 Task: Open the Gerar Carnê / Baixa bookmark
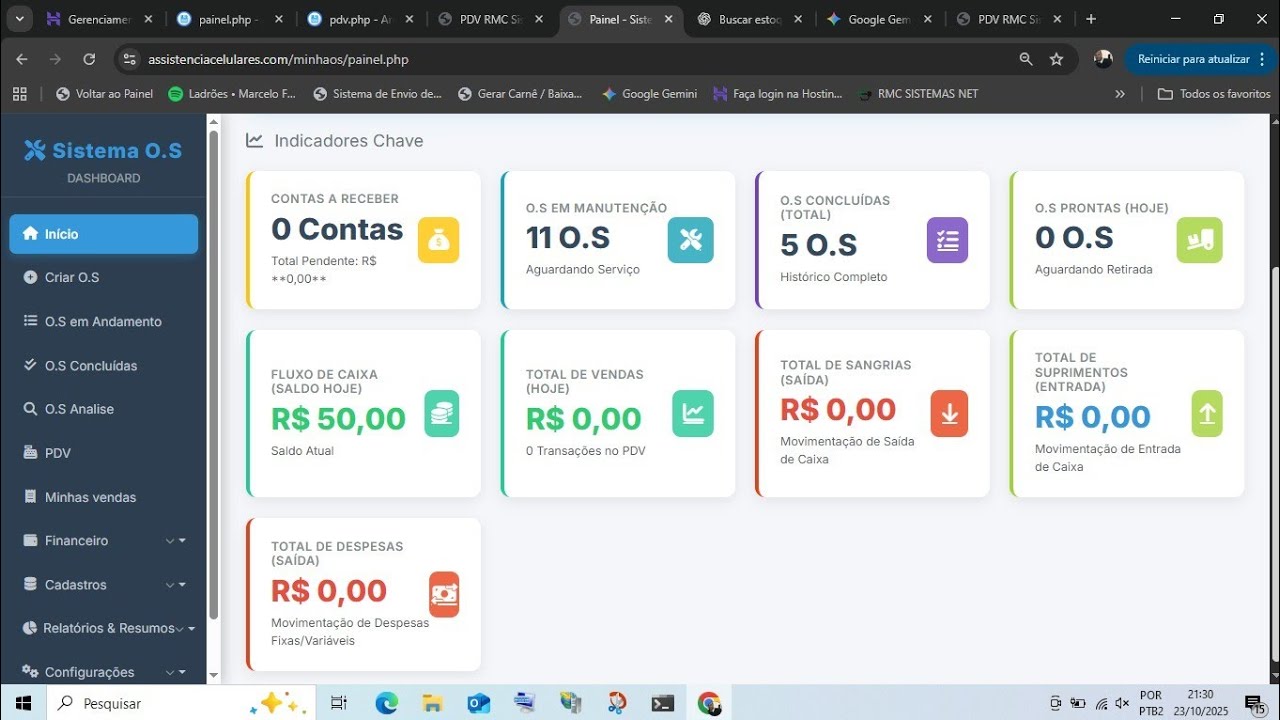point(520,94)
